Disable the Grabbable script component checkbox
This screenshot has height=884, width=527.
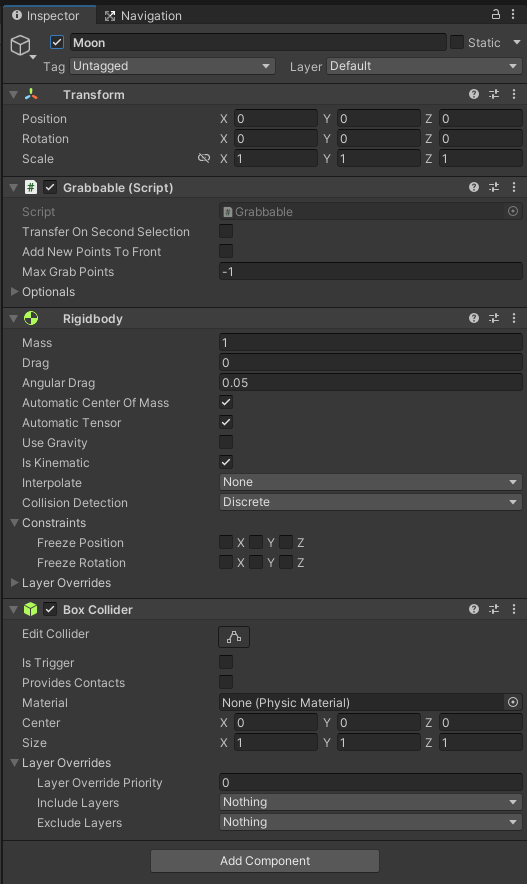tap(50, 187)
